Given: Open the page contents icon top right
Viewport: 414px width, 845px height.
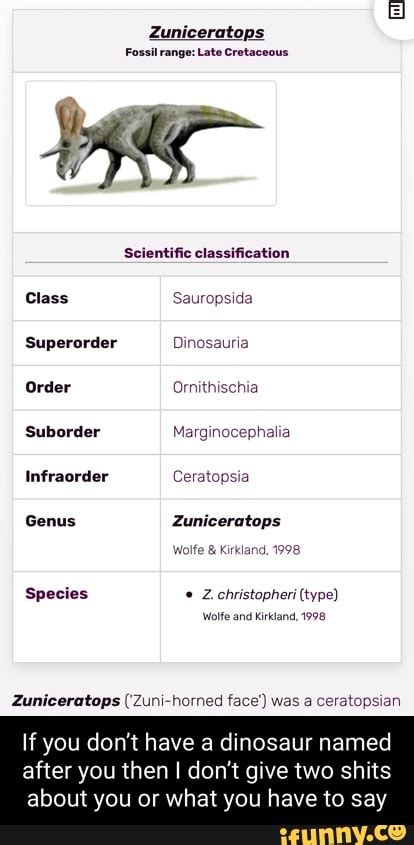Looking at the screenshot, I should (397, 10).
